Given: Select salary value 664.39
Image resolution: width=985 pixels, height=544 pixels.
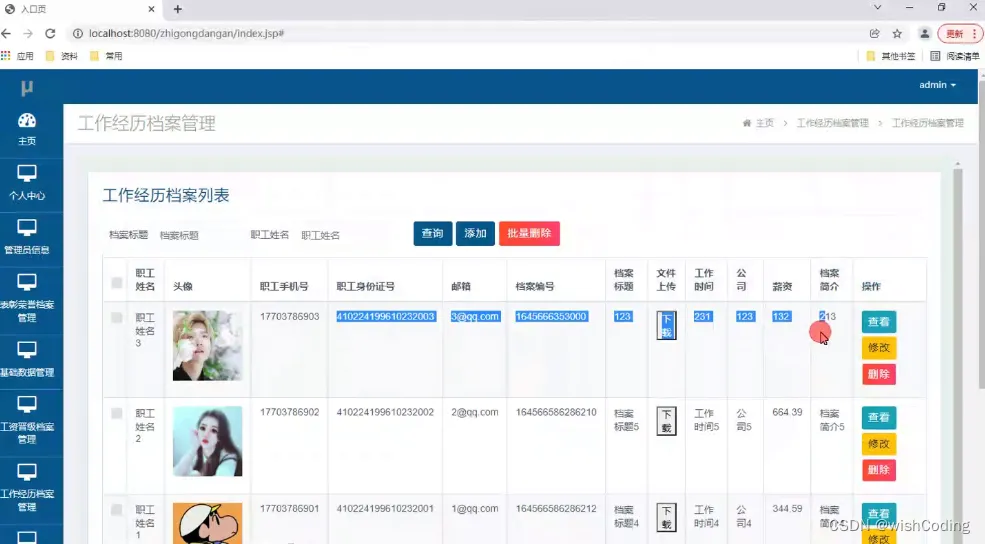Looking at the screenshot, I should click(x=787, y=412).
